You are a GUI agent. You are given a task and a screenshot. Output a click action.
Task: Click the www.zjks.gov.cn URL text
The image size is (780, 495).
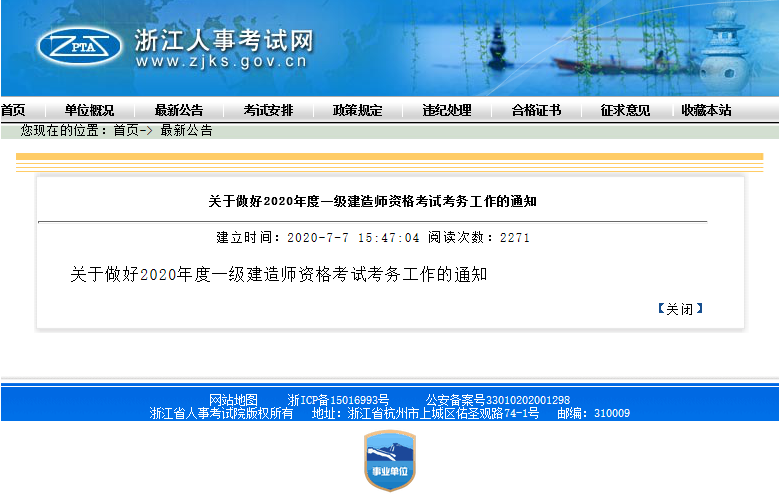coord(221,62)
